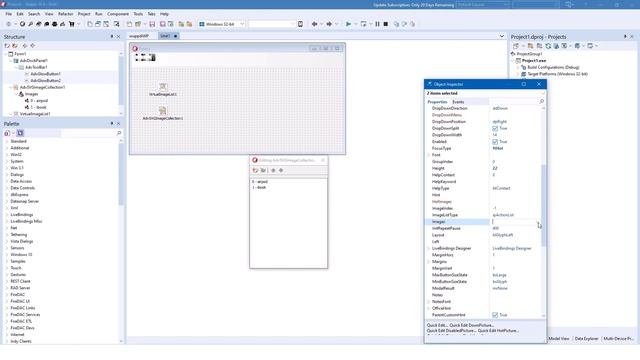Click the Object Inspector vertical scrollbar thumb
This screenshot has width=640, height=360.
tap(543, 205)
